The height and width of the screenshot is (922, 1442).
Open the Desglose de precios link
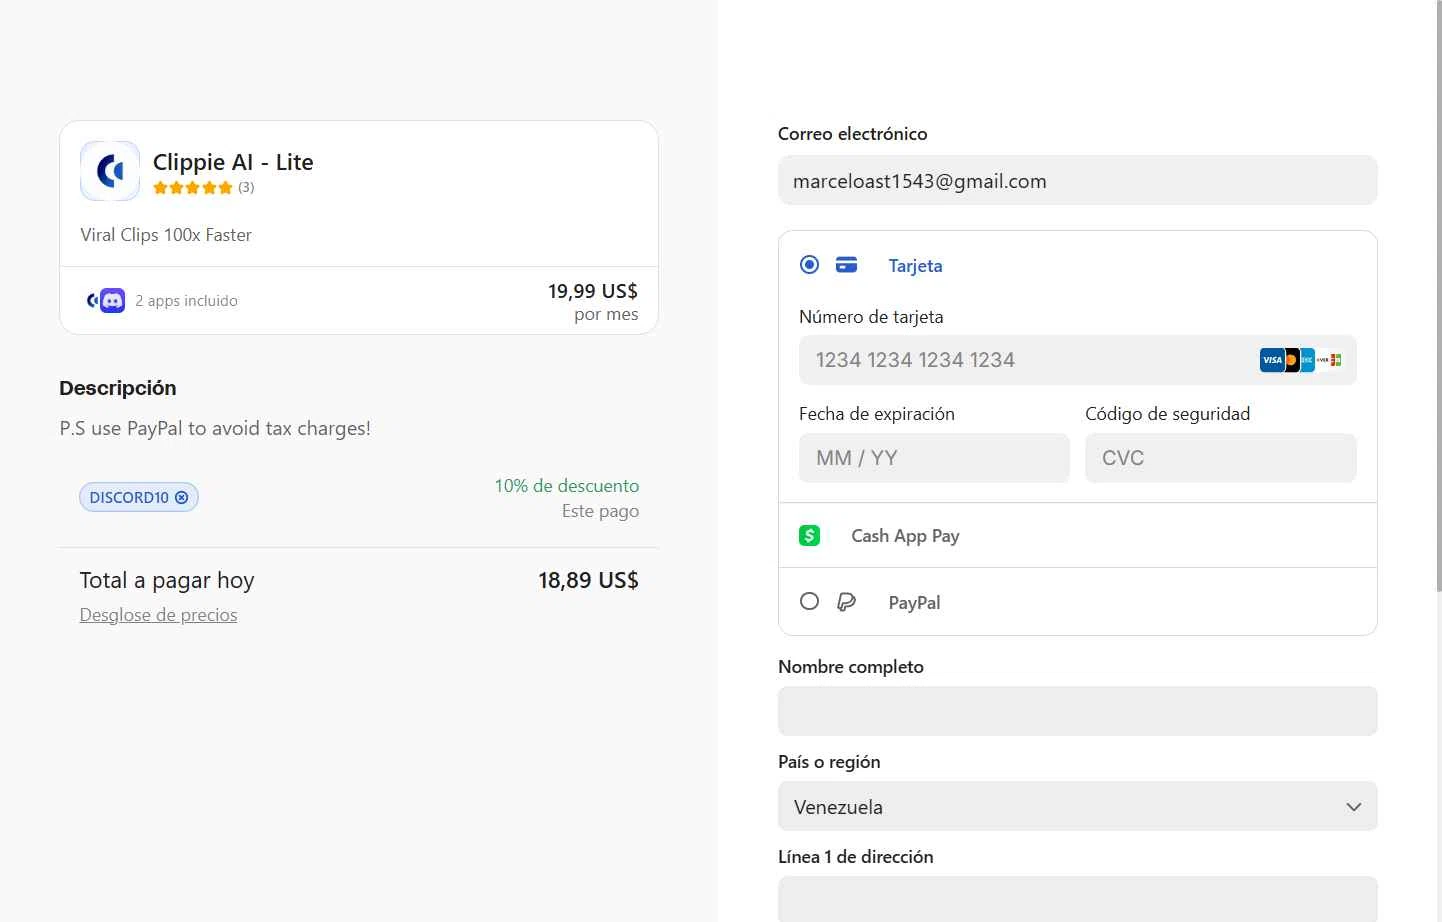pos(158,615)
